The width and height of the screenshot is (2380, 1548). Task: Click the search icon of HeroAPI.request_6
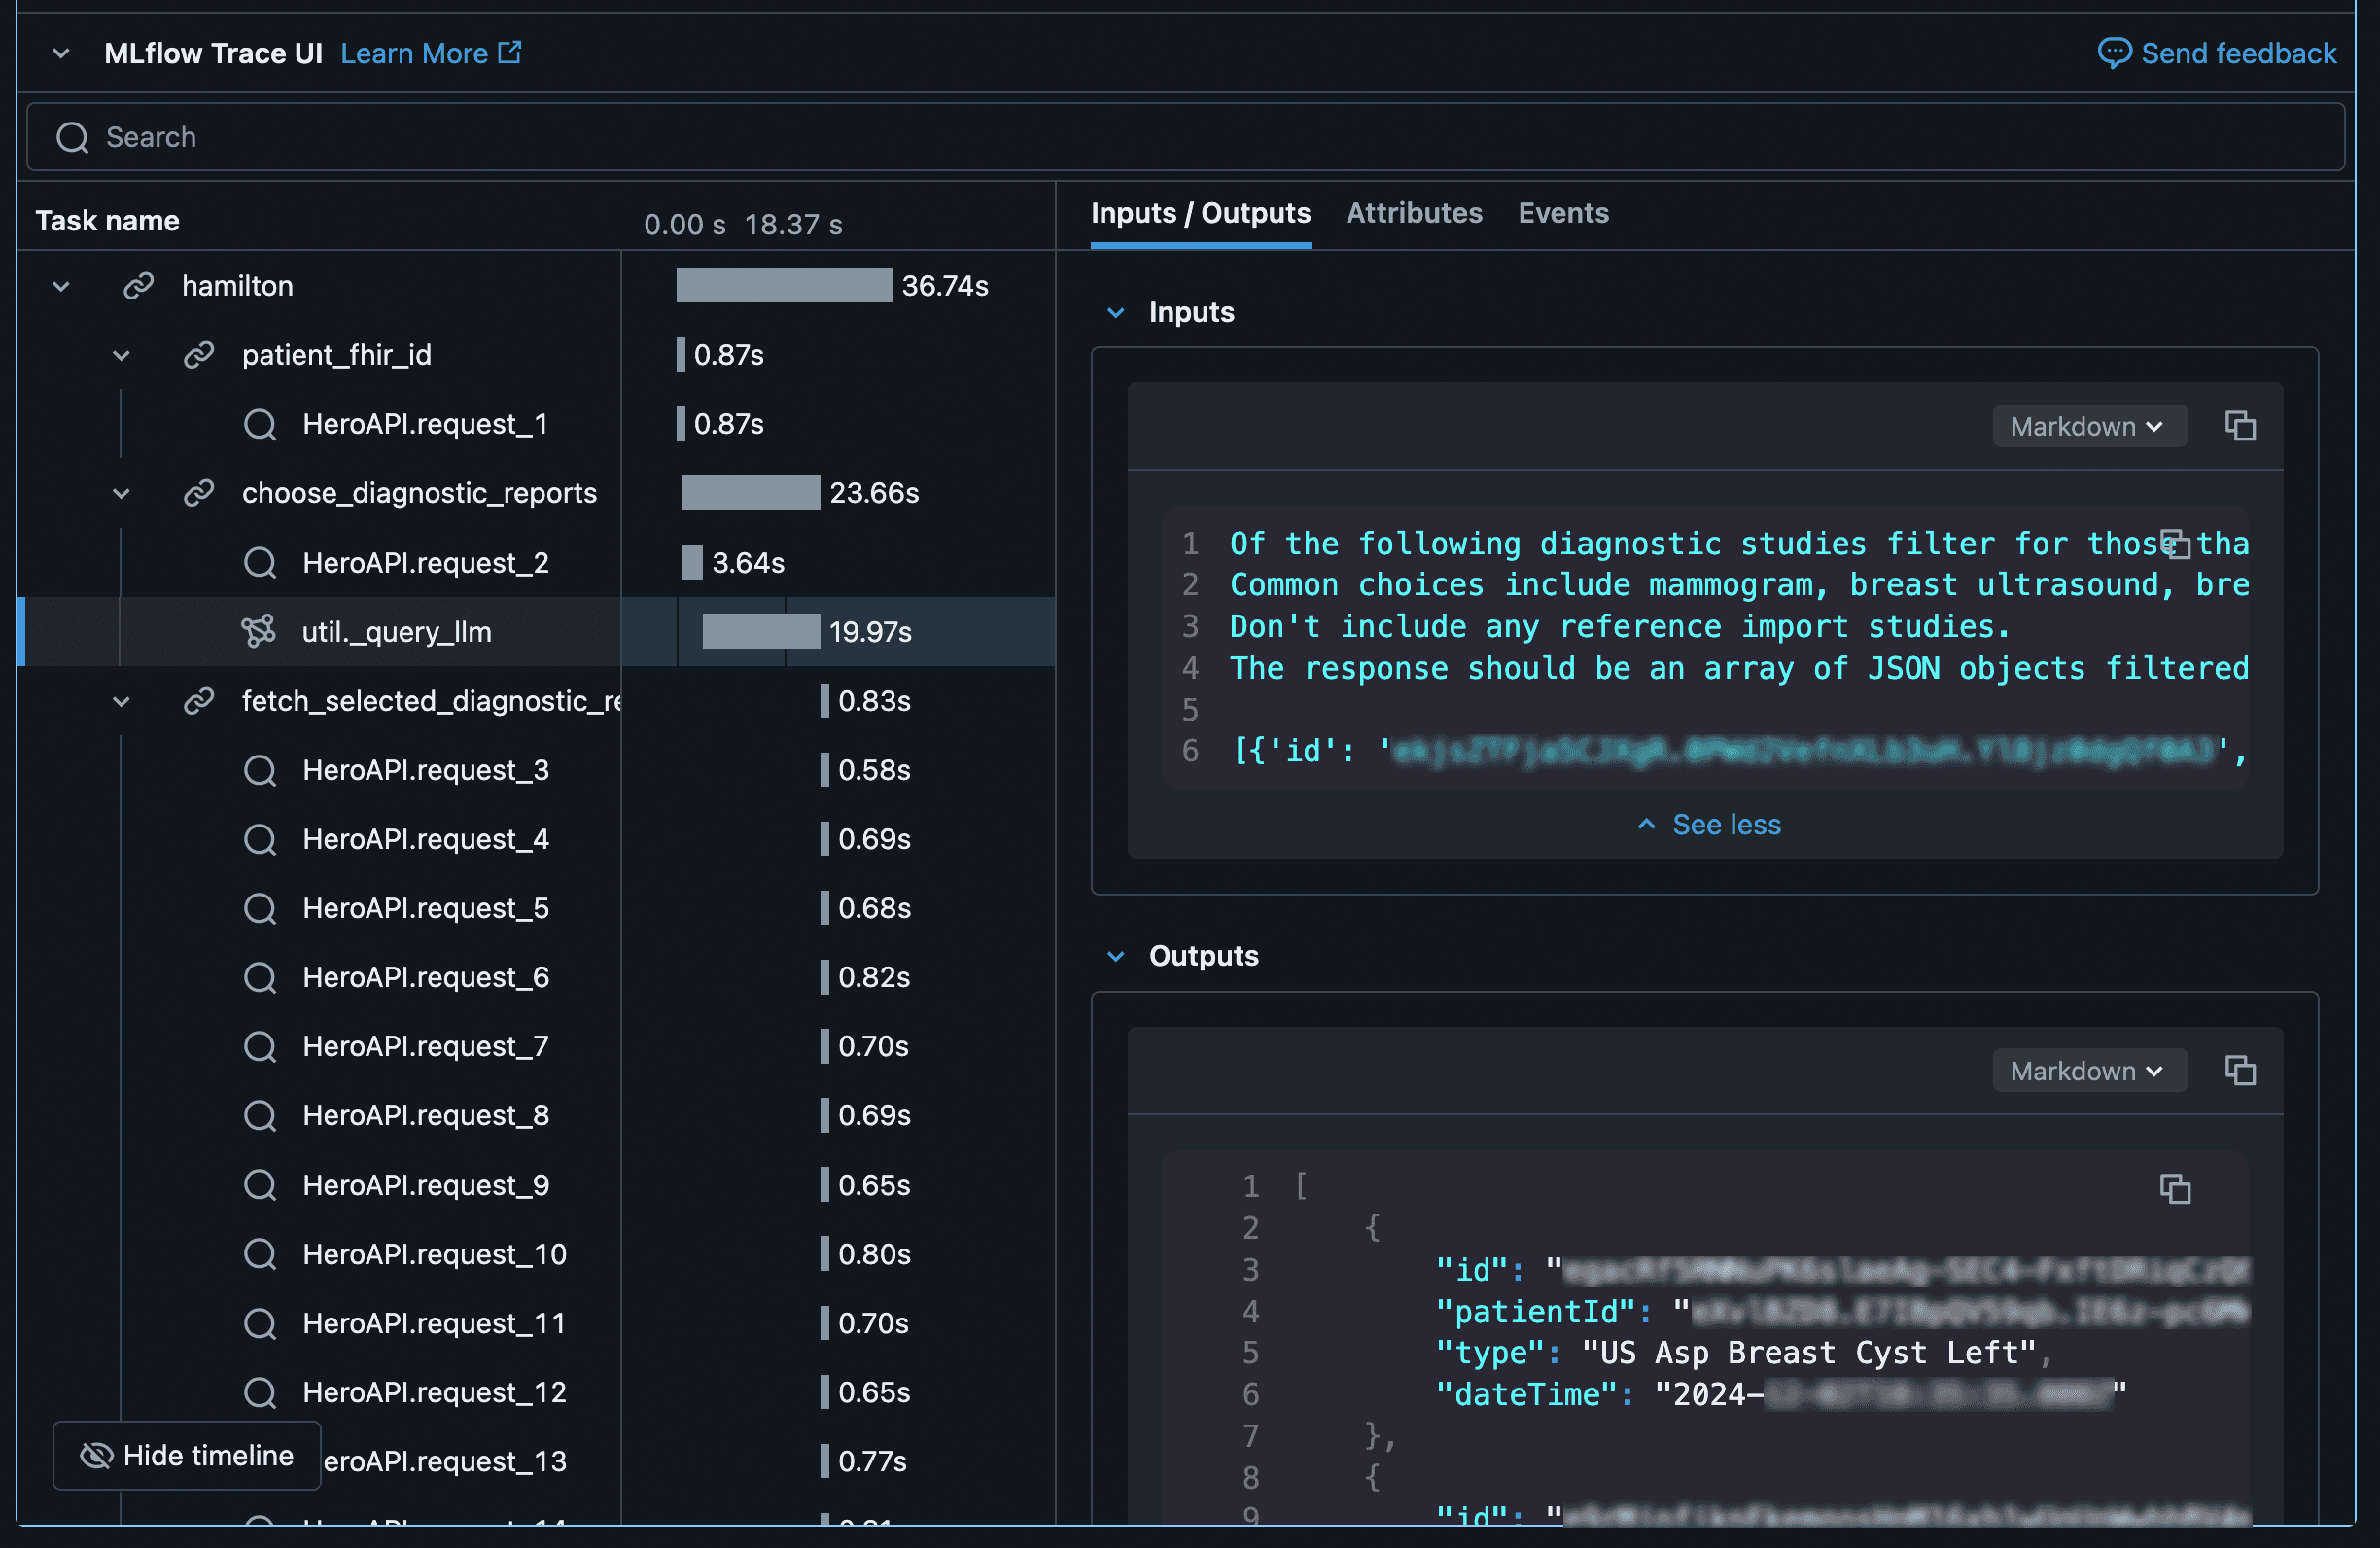[260, 977]
